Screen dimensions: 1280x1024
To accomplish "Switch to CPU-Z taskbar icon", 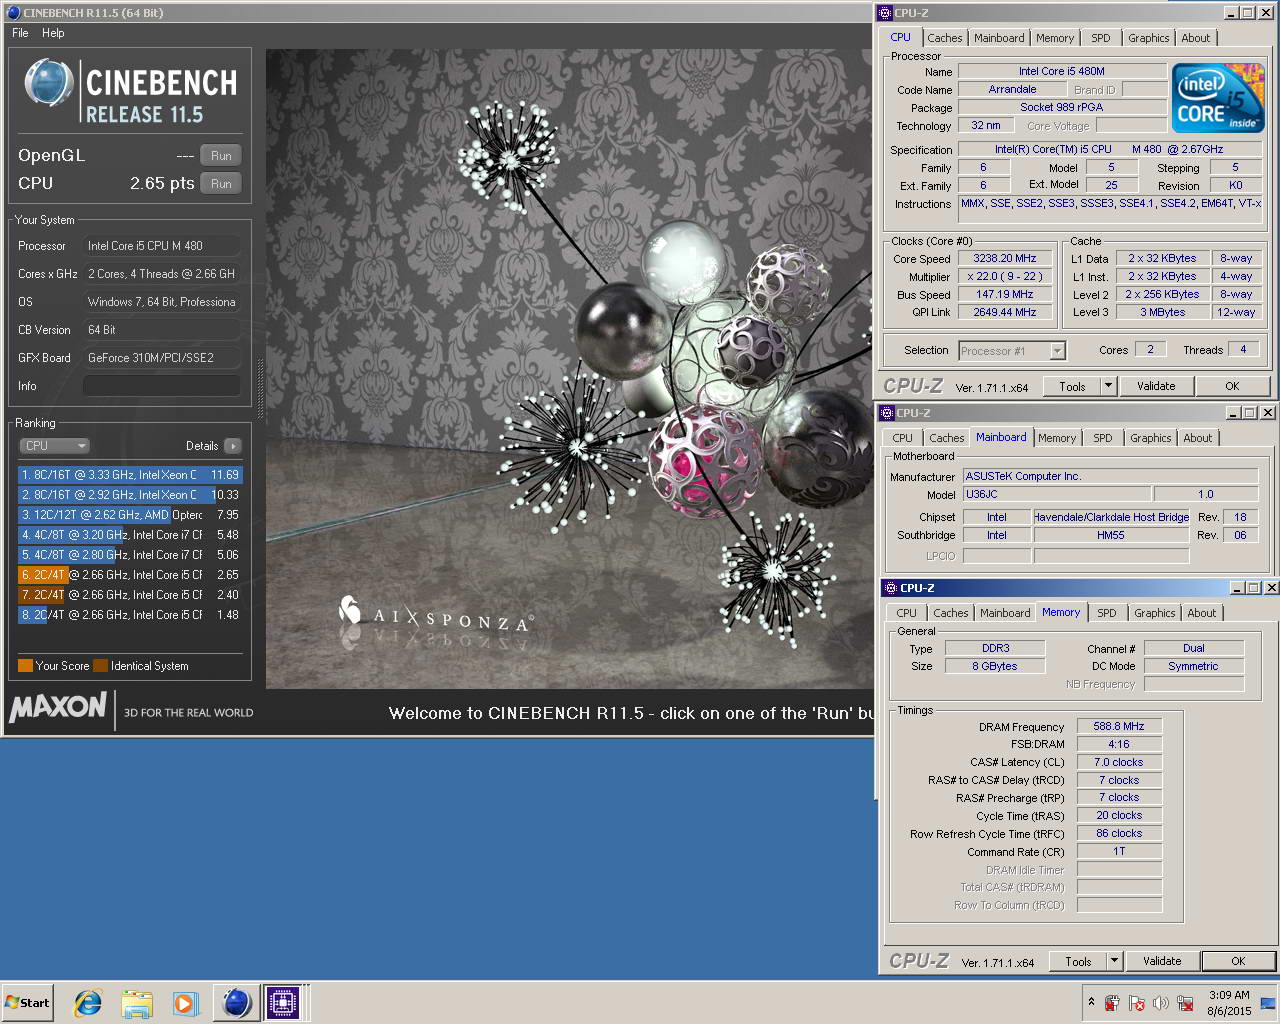I will [x=283, y=1003].
